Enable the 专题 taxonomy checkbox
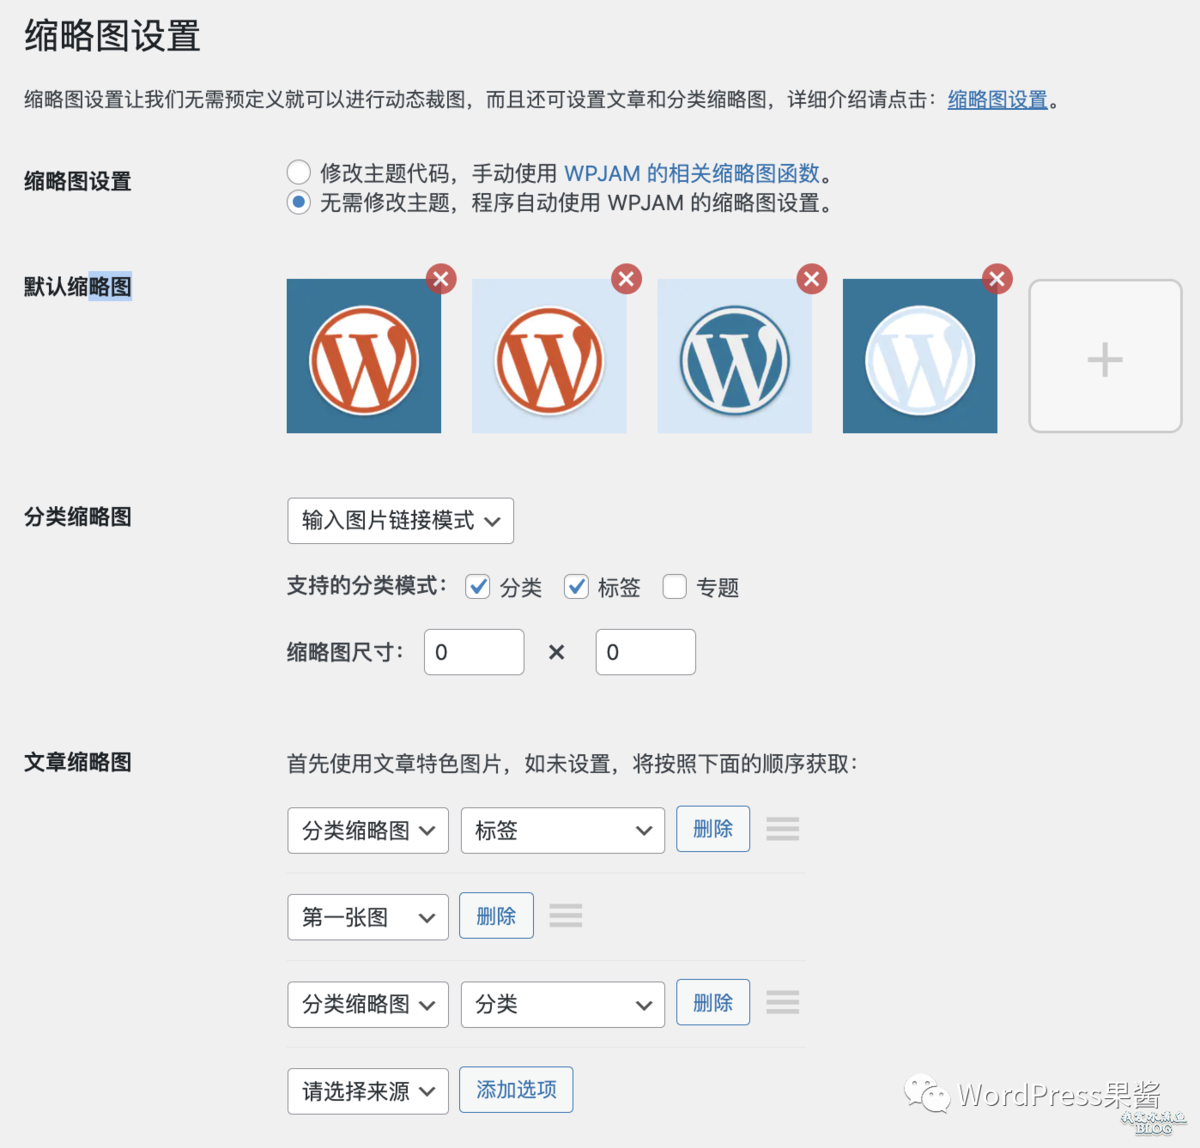This screenshot has height=1148, width=1200. point(675,587)
